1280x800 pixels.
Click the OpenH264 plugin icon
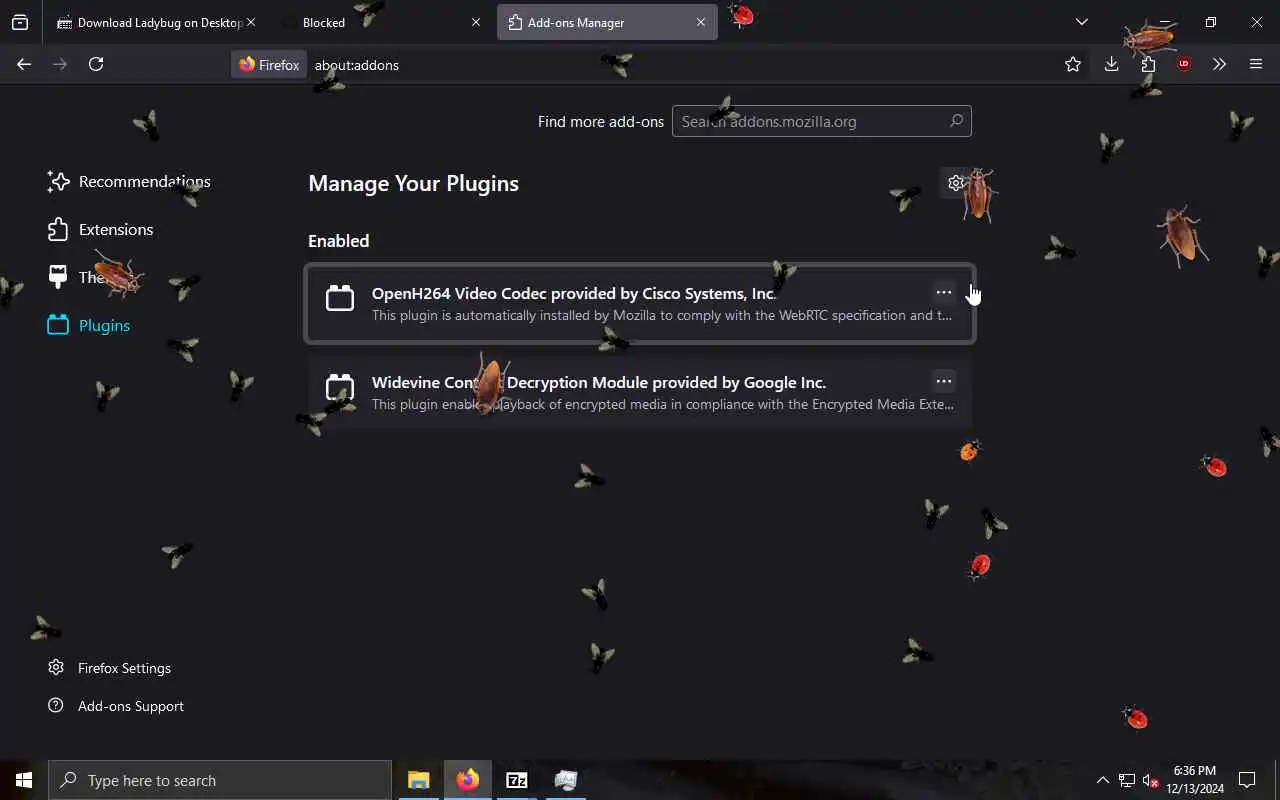point(340,298)
